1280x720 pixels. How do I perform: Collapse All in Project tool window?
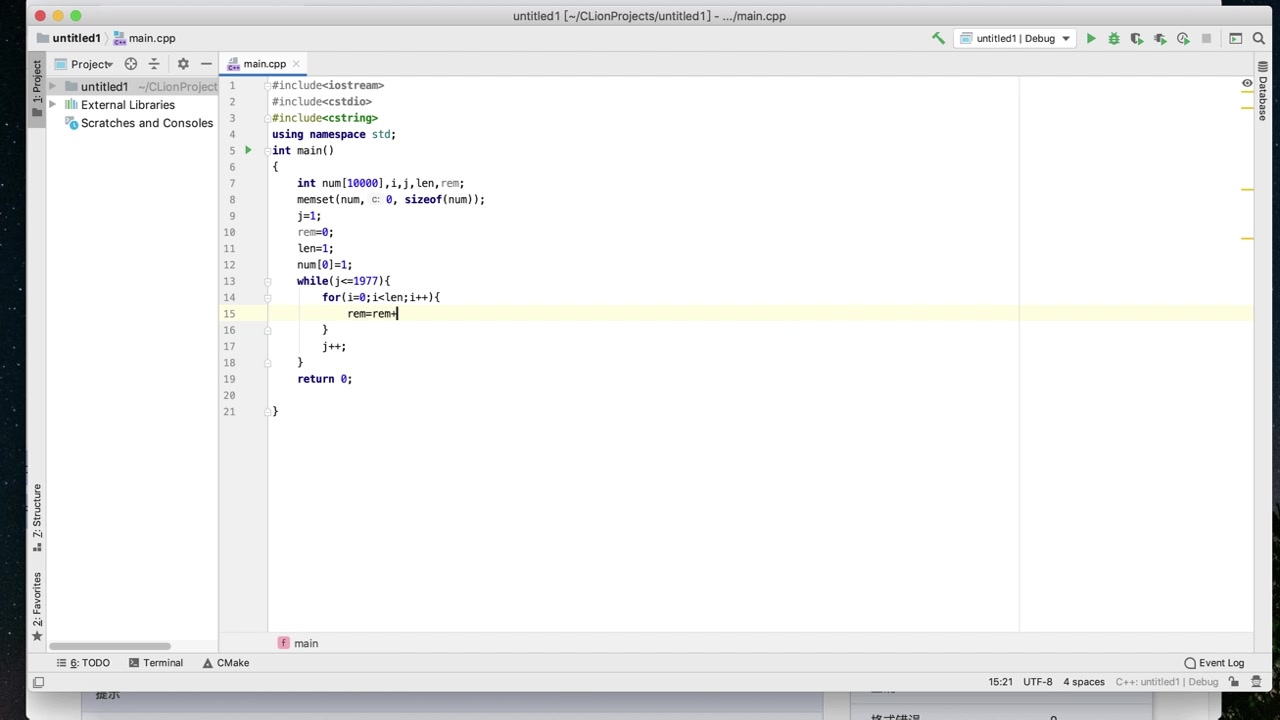point(155,63)
